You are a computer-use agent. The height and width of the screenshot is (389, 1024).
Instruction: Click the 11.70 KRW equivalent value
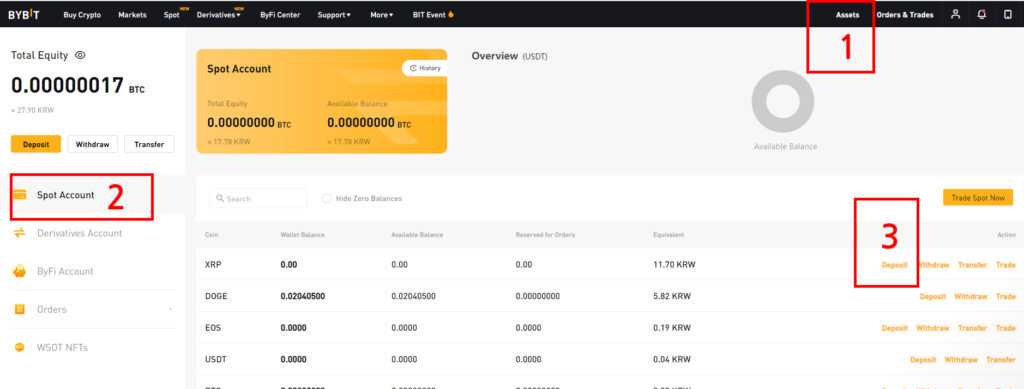click(x=674, y=264)
